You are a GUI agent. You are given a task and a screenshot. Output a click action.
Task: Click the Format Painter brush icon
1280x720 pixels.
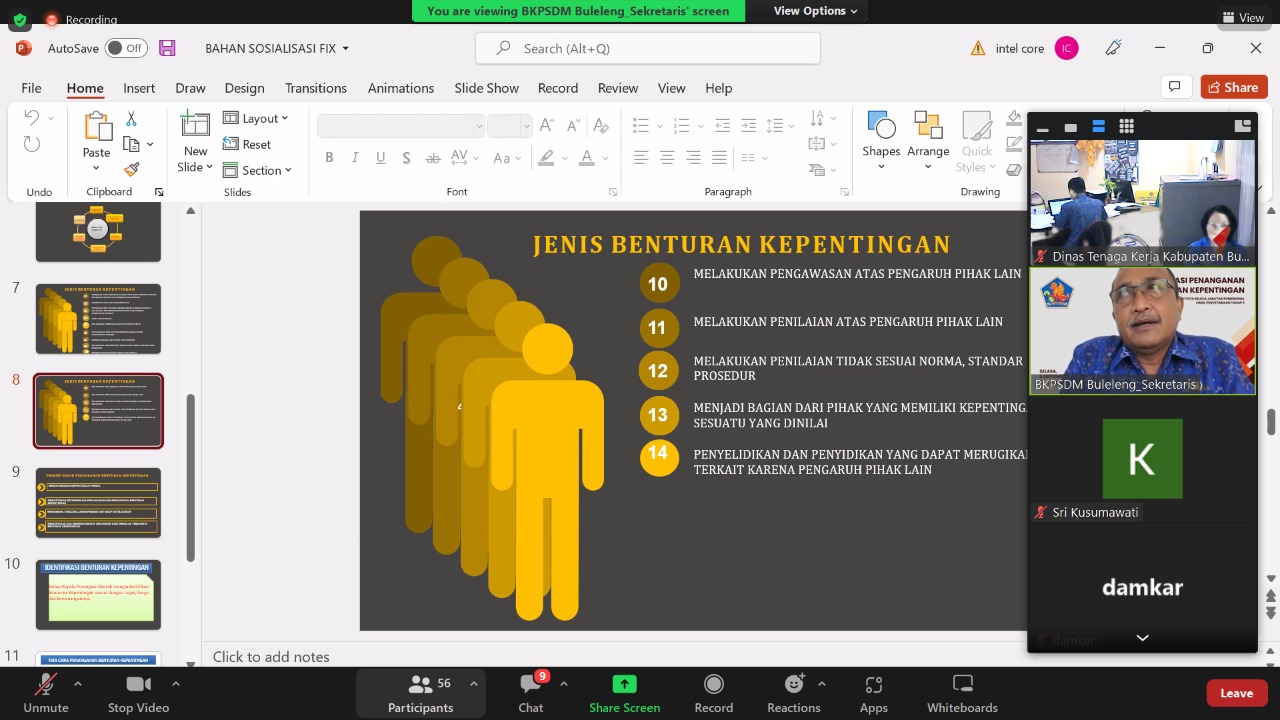tap(131, 169)
